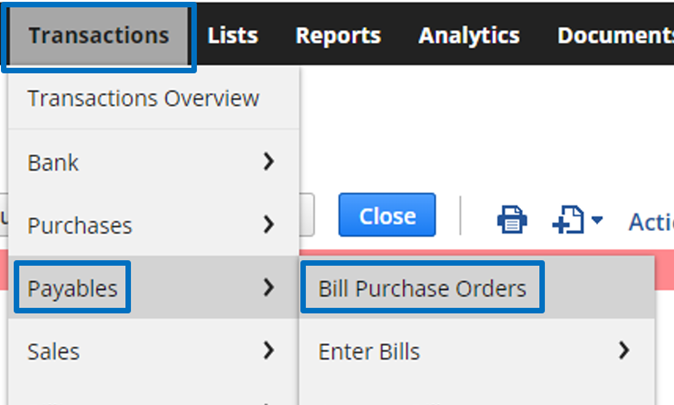
Task: Open the Documents menu
Action: pyautogui.click(x=616, y=35)
